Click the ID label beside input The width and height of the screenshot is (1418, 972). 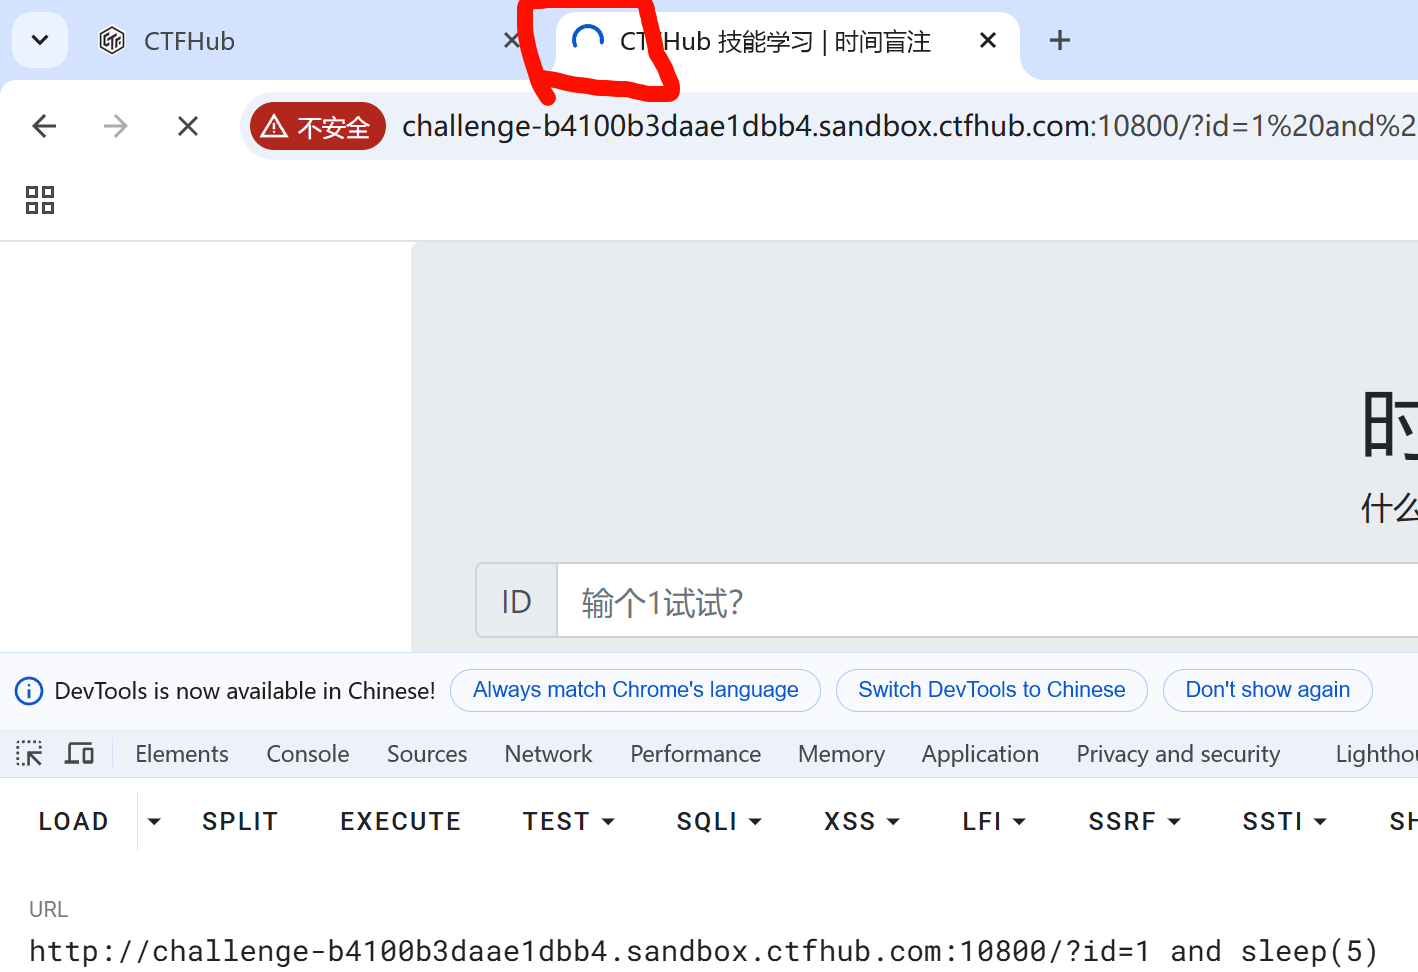click(x=516, y=601)
